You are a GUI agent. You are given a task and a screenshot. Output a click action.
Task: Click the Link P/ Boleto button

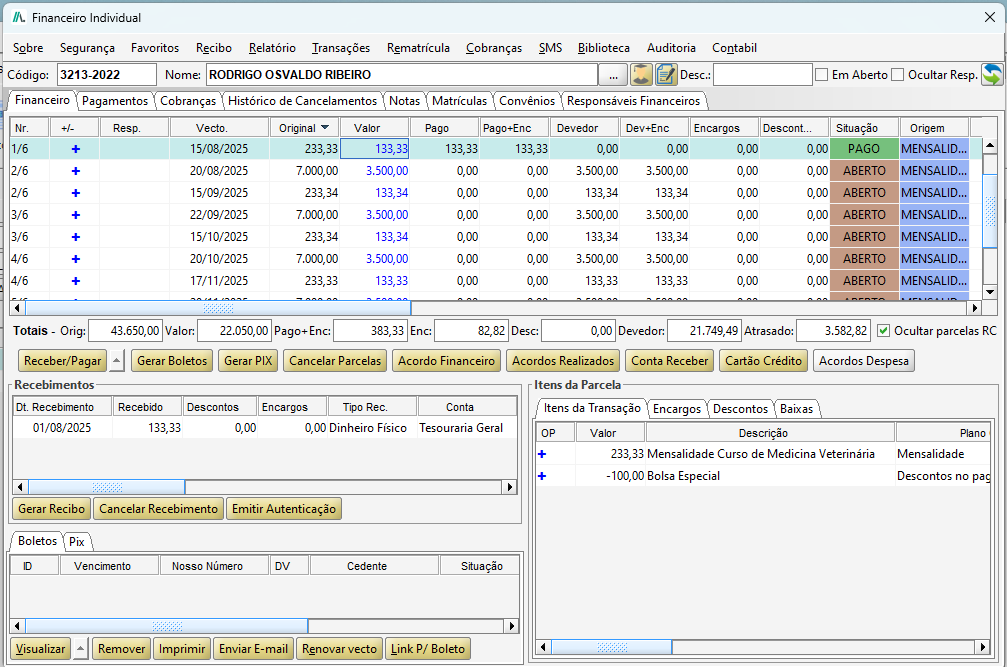[428, 648]
